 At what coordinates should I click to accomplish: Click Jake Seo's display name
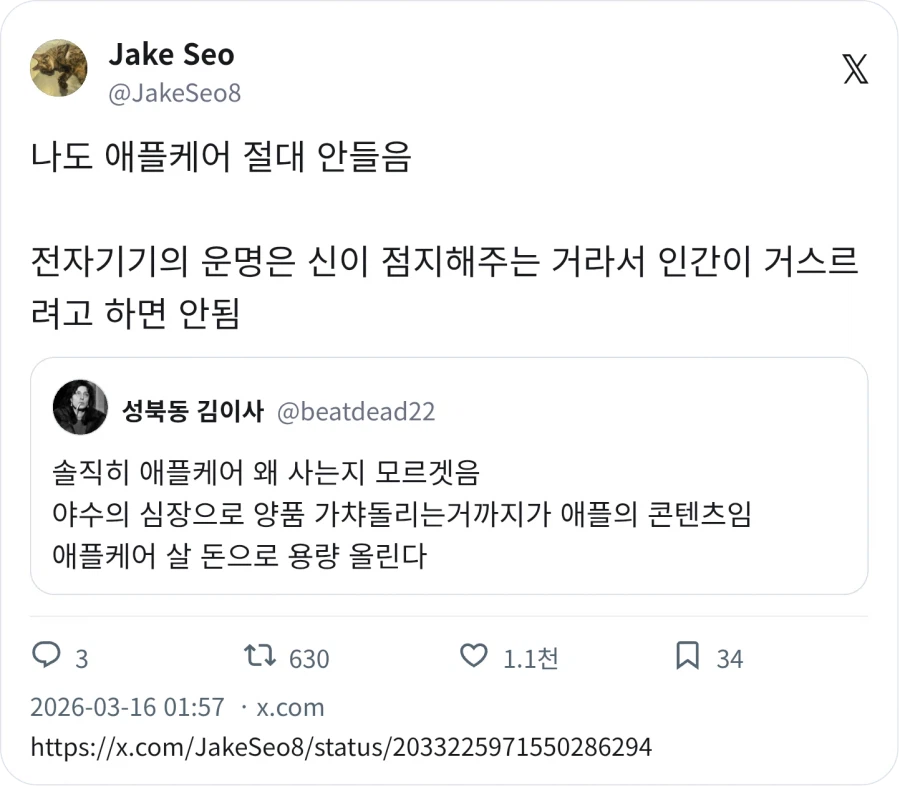coord(170,56)
